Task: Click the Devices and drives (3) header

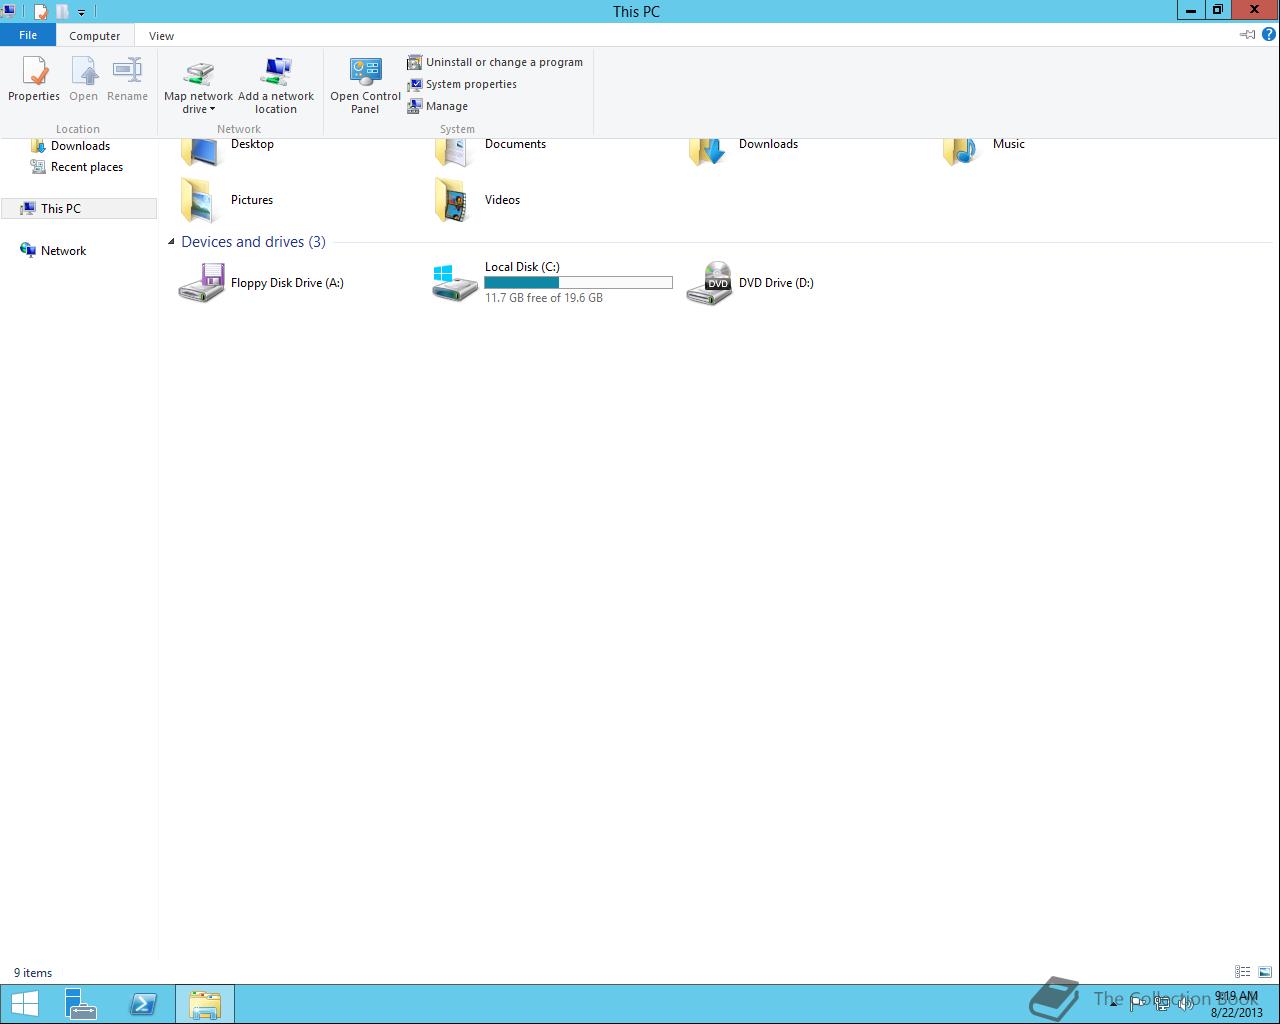Action: pos(253,242)
